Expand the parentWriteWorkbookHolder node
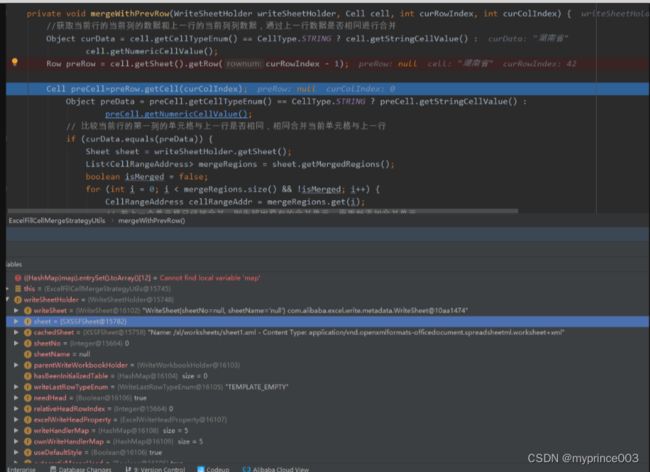This screenshot has width=650, height=472. tap(16, 365)
